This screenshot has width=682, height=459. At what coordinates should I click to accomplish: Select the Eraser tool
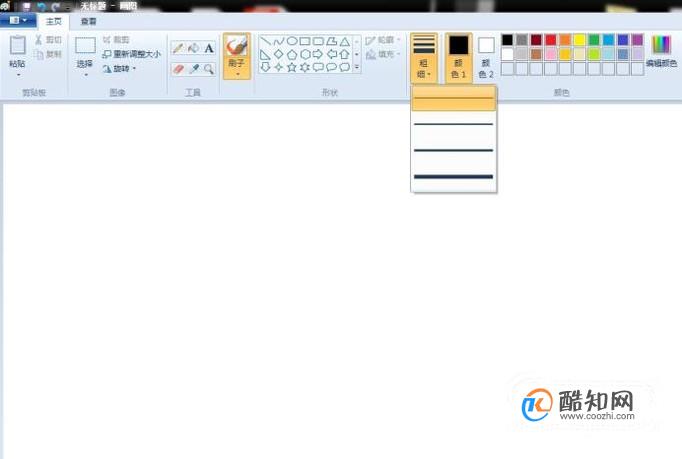[178, 69]
